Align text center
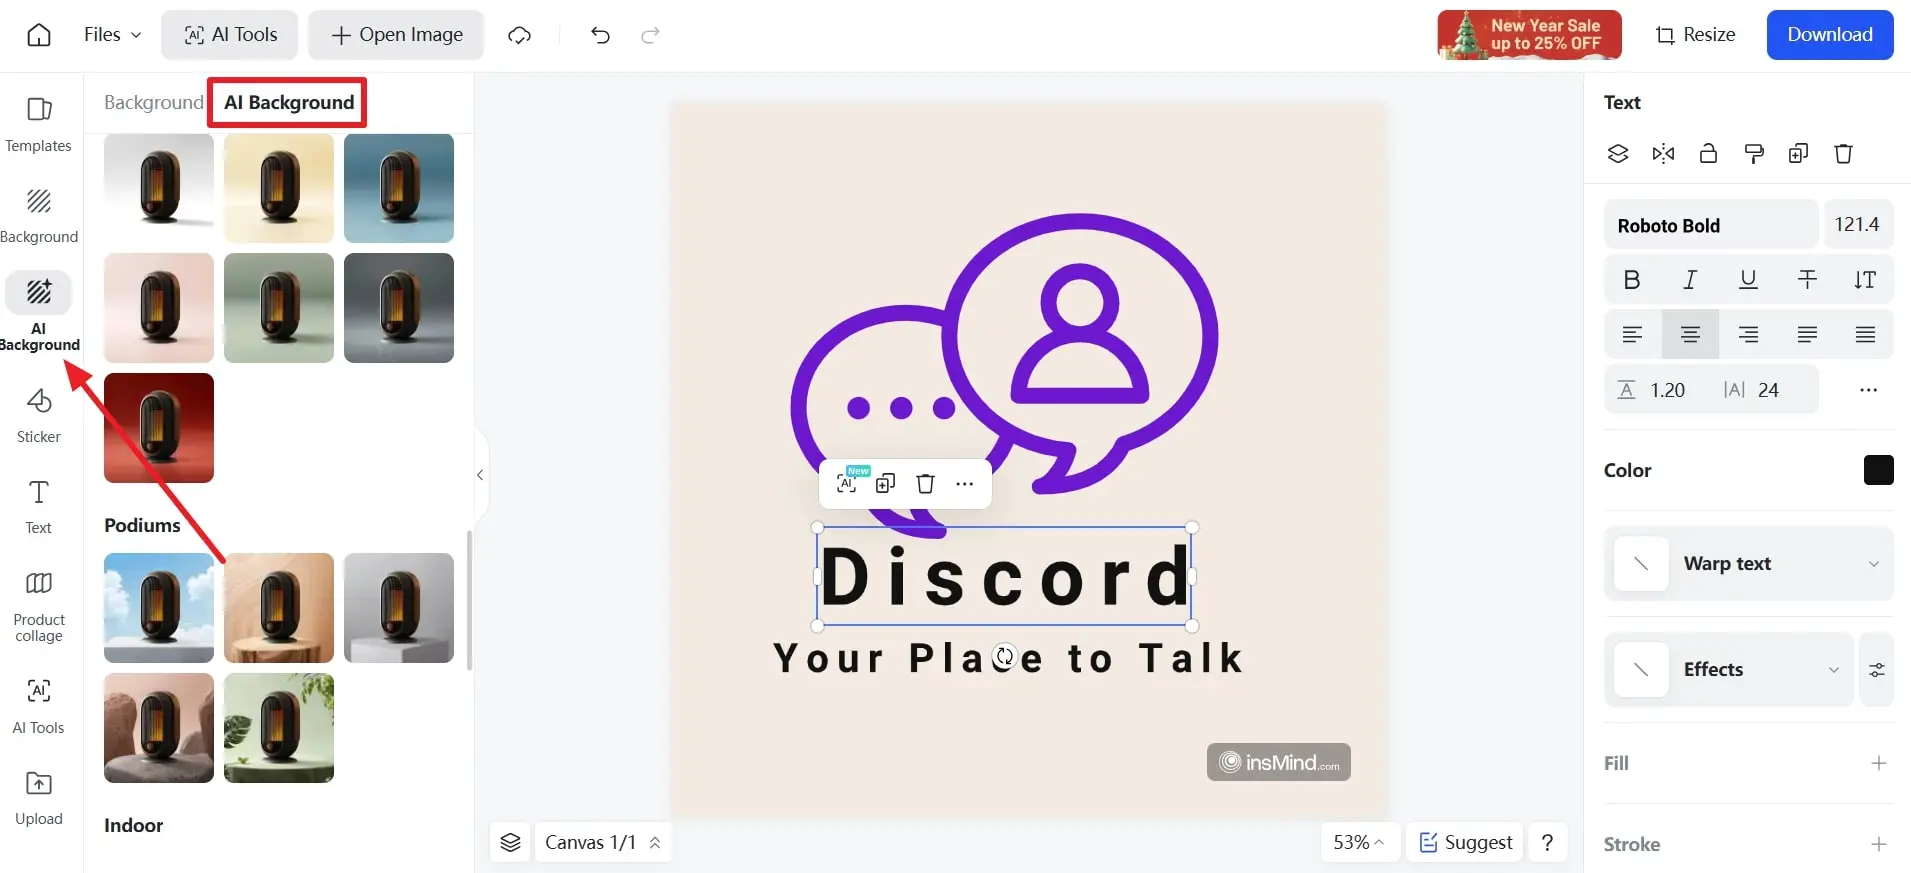Viewport: 1911px width, 873px height. [1690, 335]
